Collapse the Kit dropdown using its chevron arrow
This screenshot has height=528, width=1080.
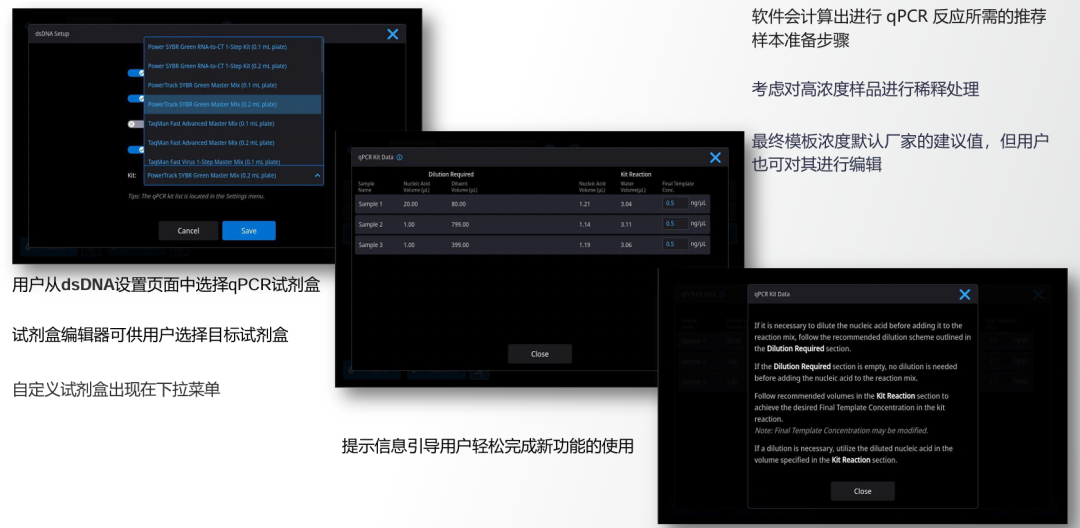click(317, 176)
